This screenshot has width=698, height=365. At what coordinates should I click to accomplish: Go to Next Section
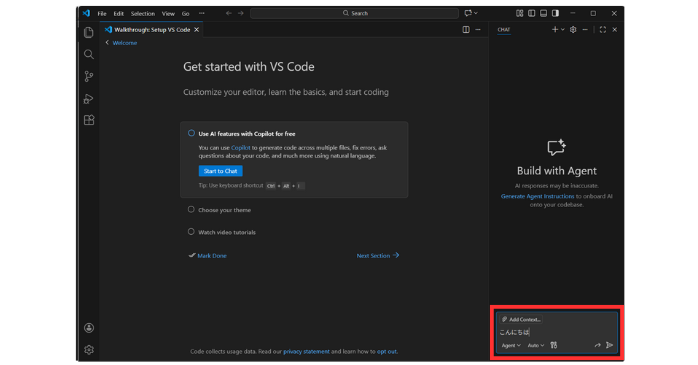(x=377, y=256)
